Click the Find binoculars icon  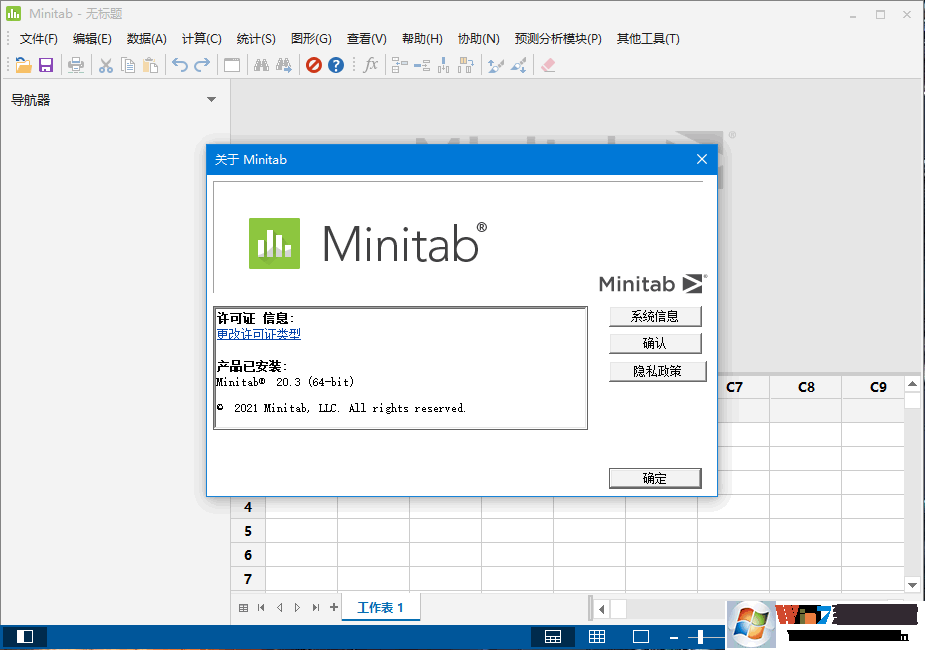[x=261, y=65]
